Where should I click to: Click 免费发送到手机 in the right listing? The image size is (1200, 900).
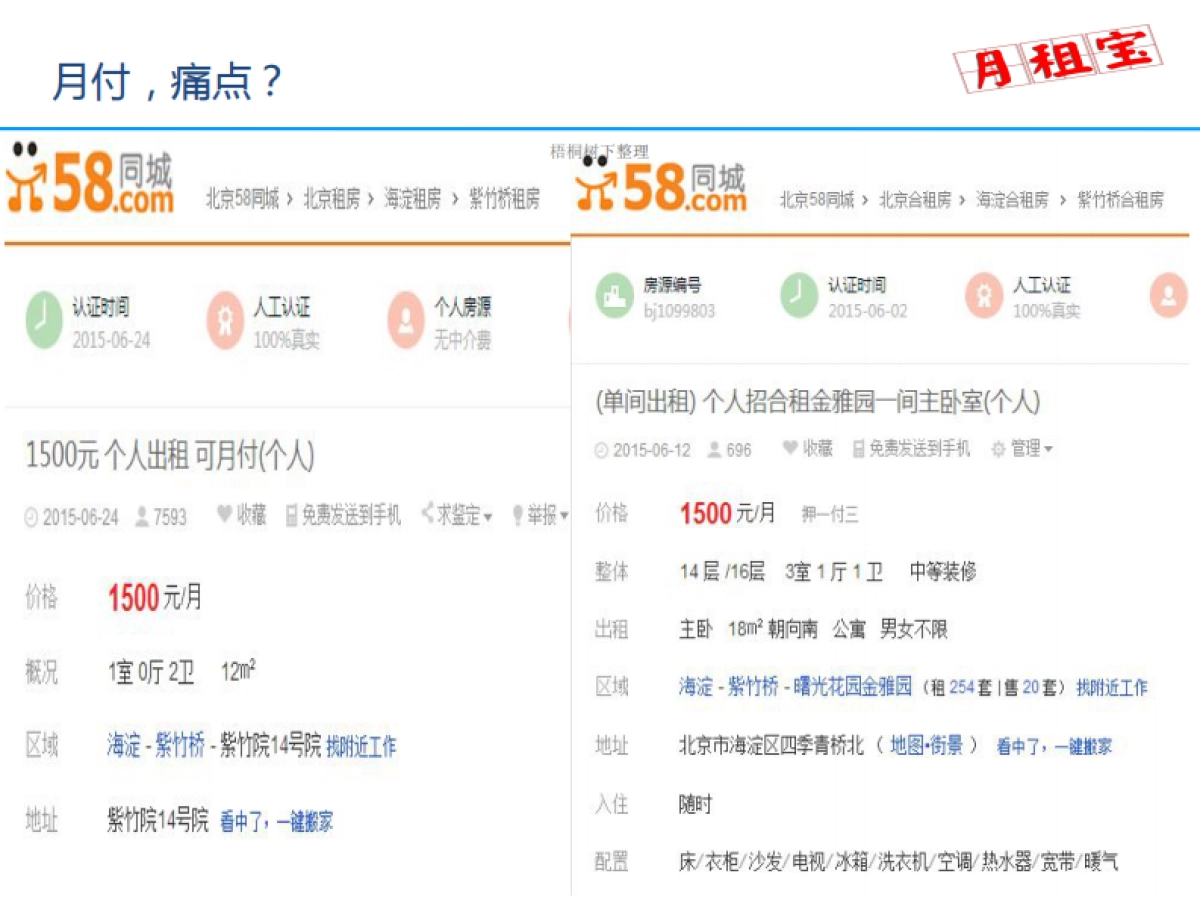click(911, 449)
